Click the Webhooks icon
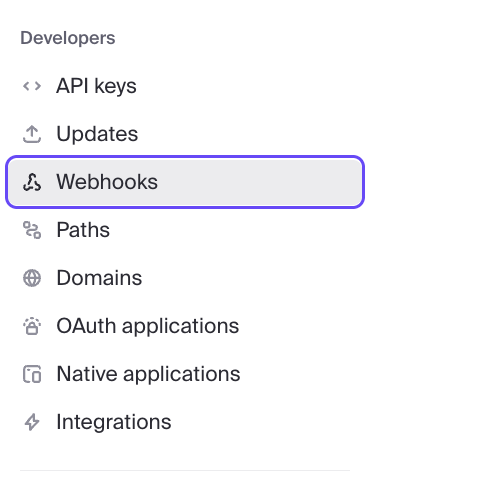 click(32, 182)
